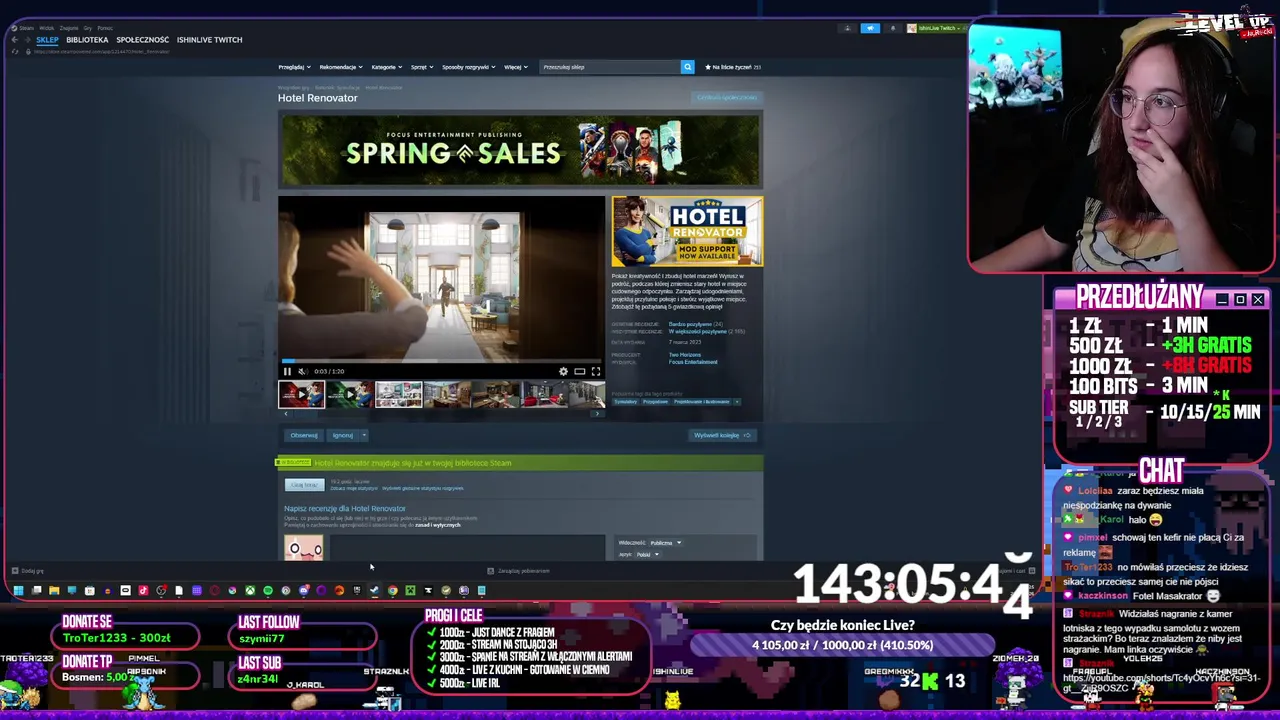Click the store search field

609,67
